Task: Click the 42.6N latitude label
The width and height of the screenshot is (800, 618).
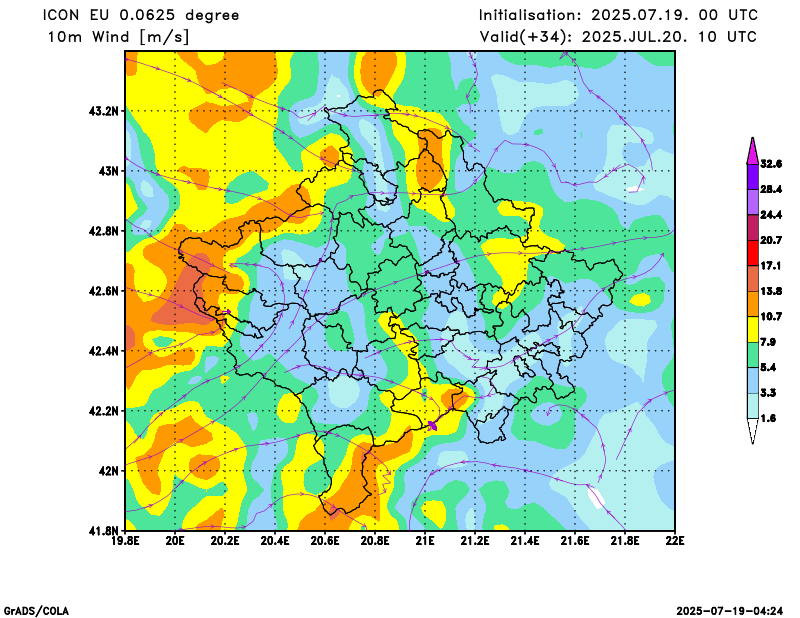Action: point(104,291)
